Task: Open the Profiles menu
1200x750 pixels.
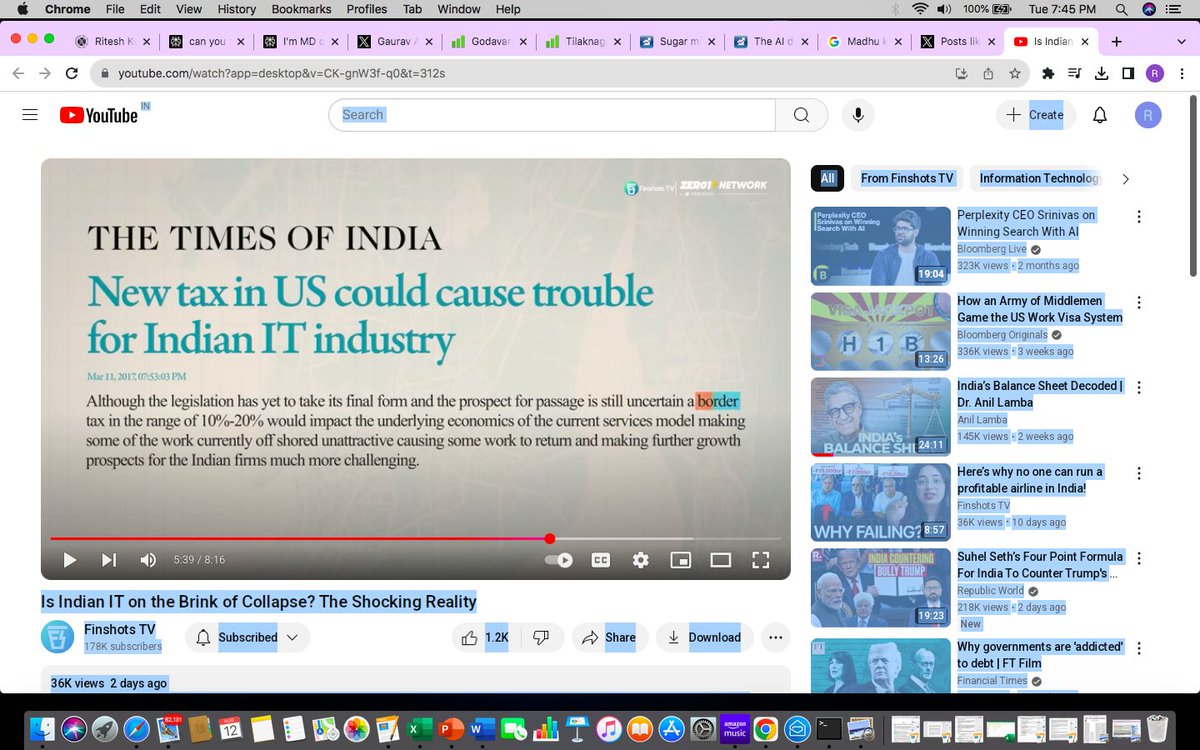Action: pos(367,9)
